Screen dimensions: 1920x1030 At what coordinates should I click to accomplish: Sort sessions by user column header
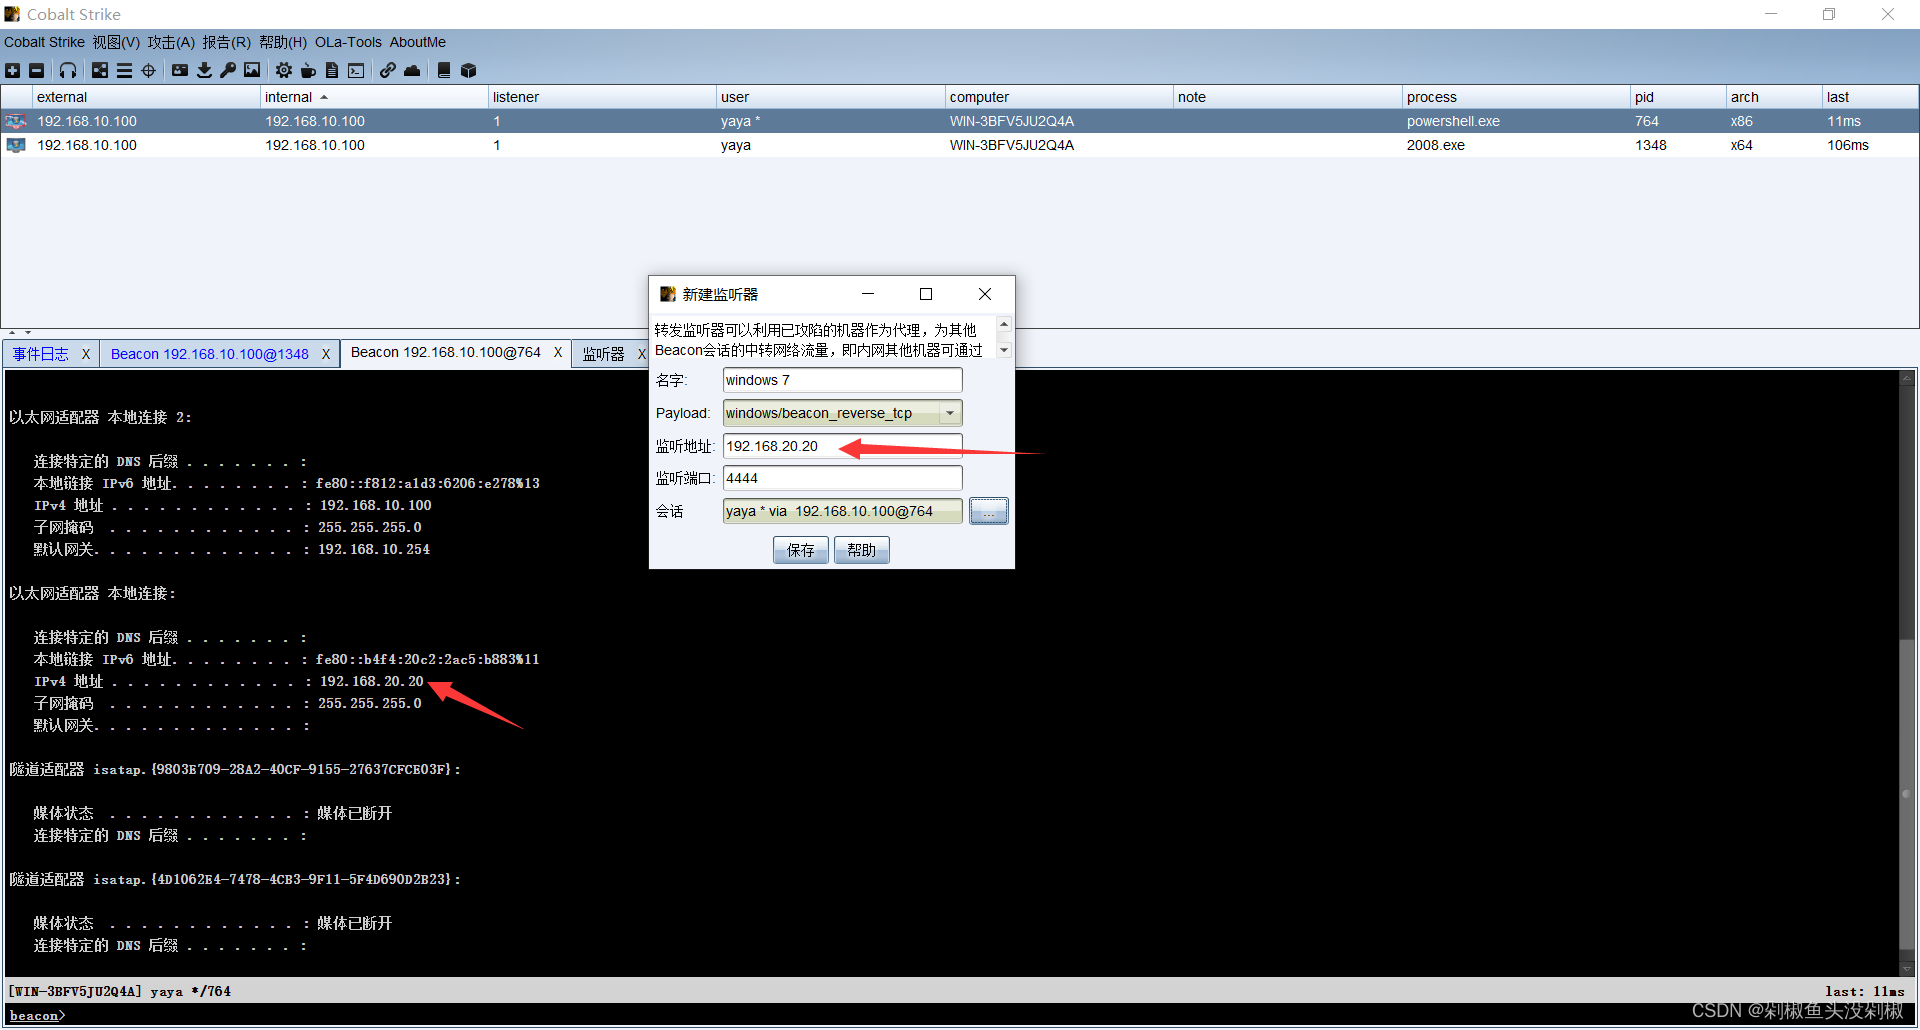click(830, 97)
